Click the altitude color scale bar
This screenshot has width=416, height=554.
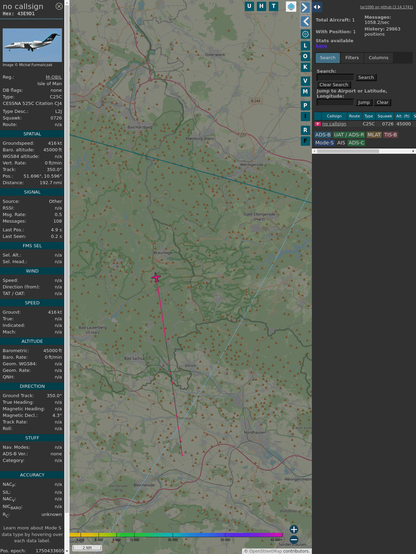[x=176, y=535]
